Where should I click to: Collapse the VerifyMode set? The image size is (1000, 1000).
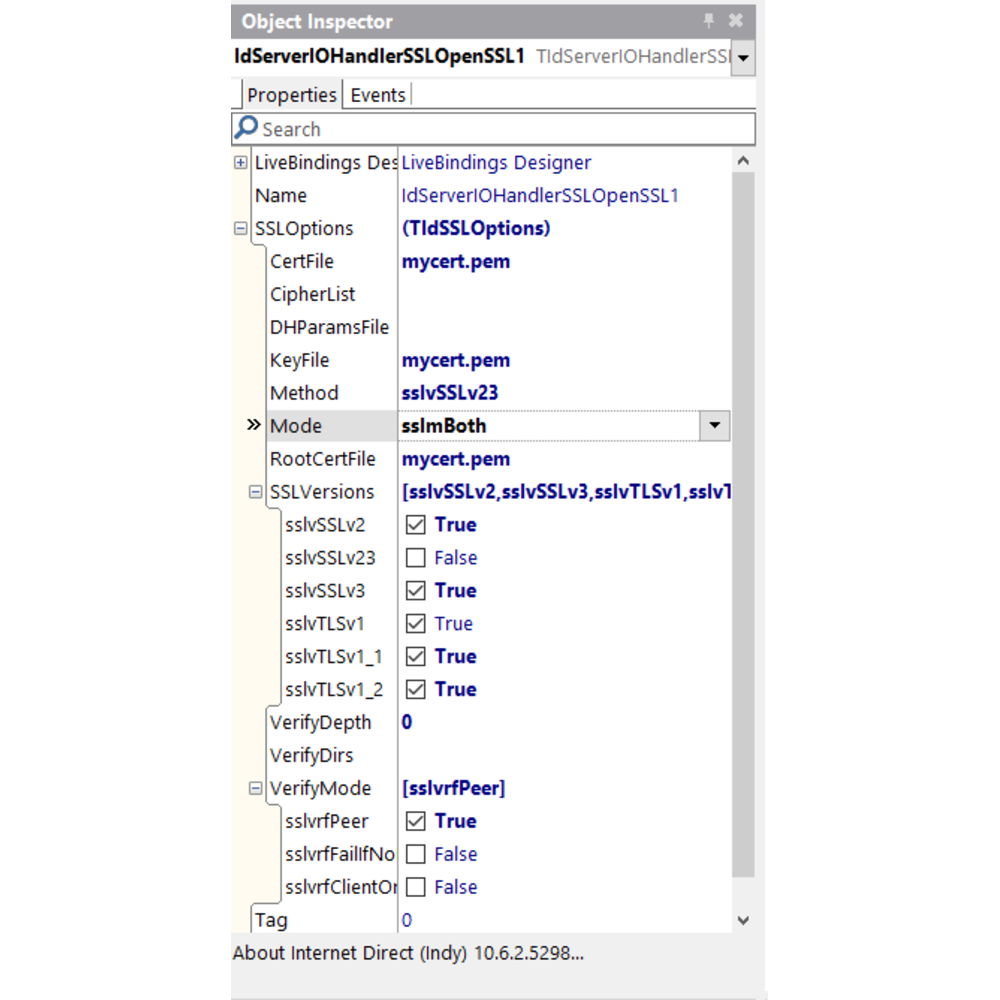coord(256,789)
